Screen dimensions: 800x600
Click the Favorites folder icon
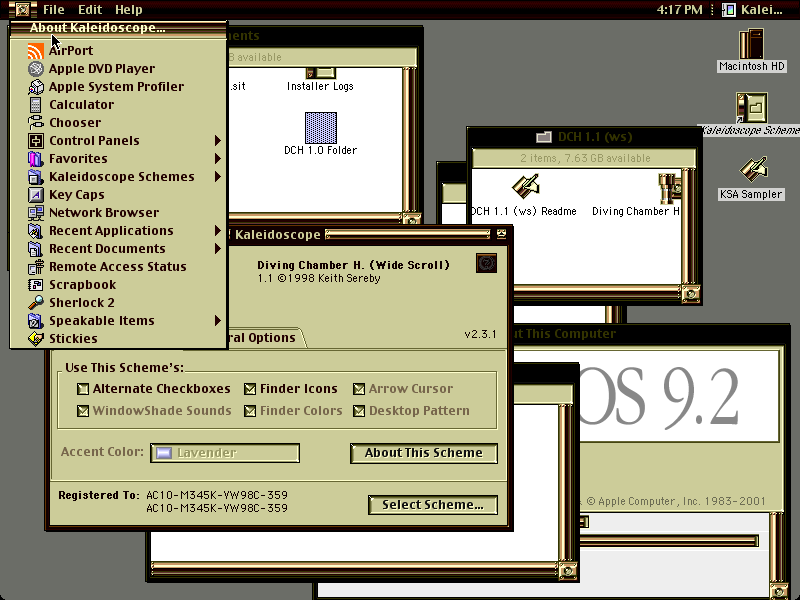(x=36, y=159)
